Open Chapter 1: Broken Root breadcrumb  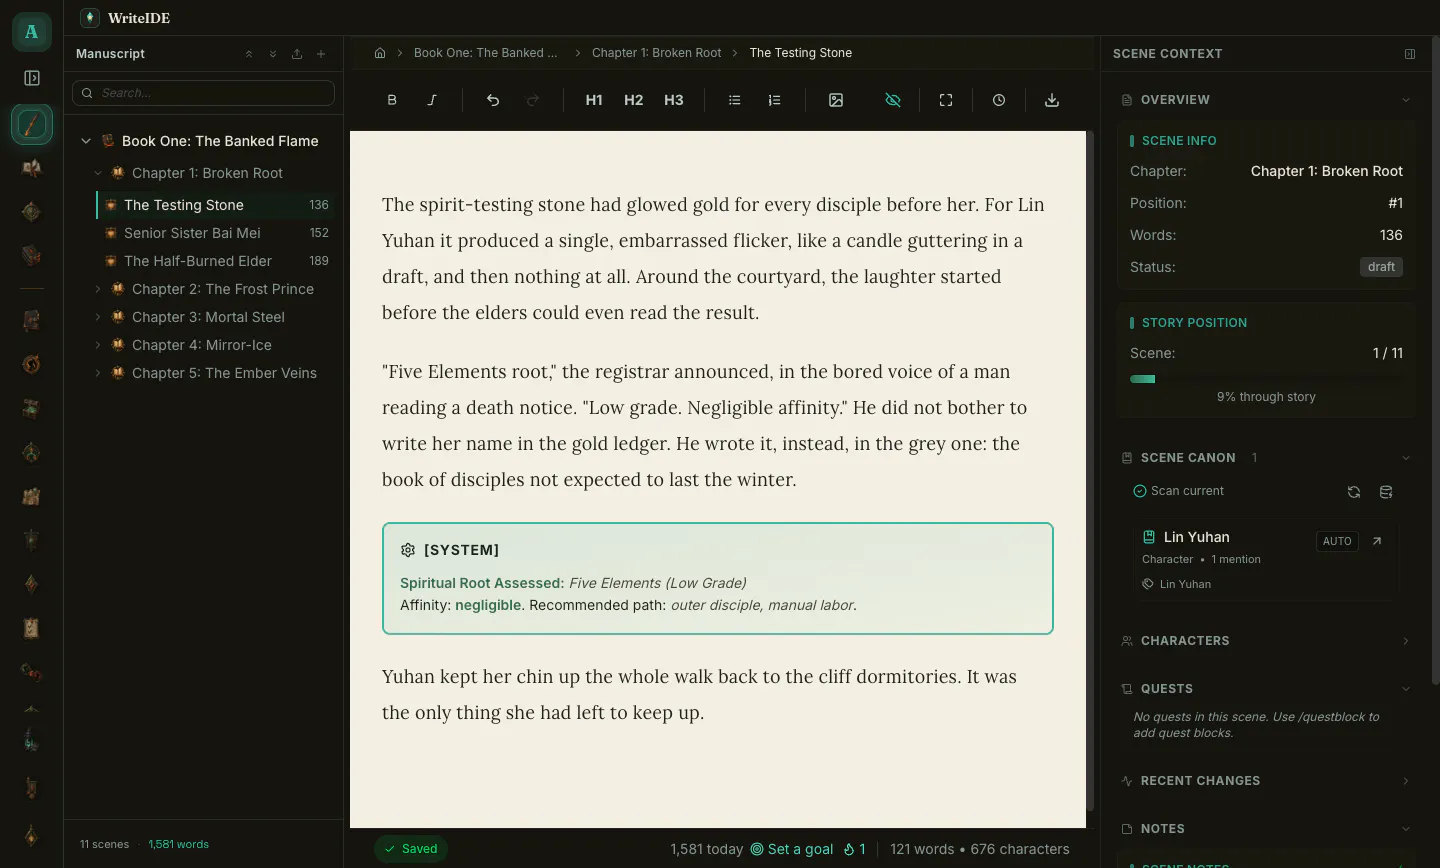656,53
